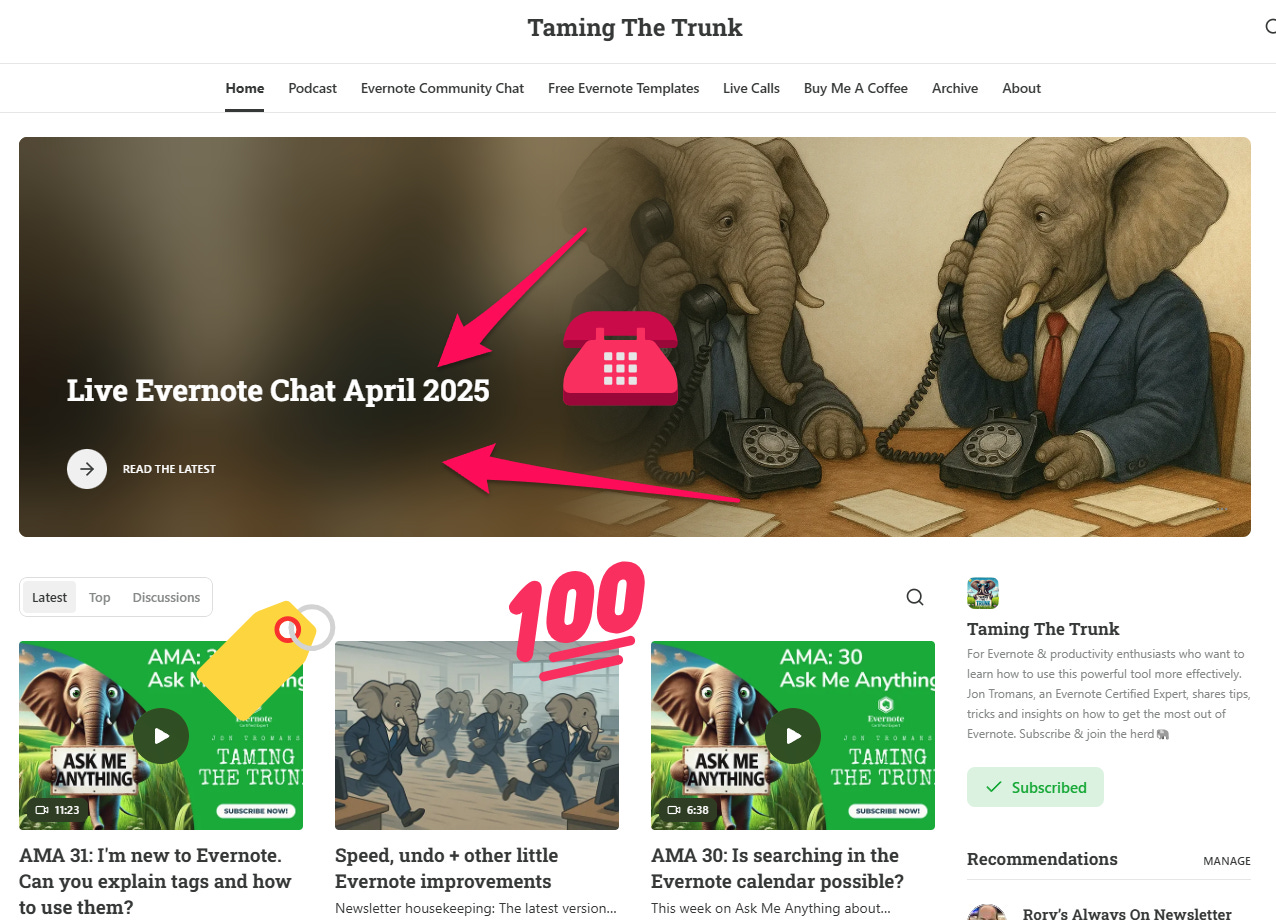The image size is (1276, 920).
Task: Click the Manage recommendations link
Action: coord(1227,860)
